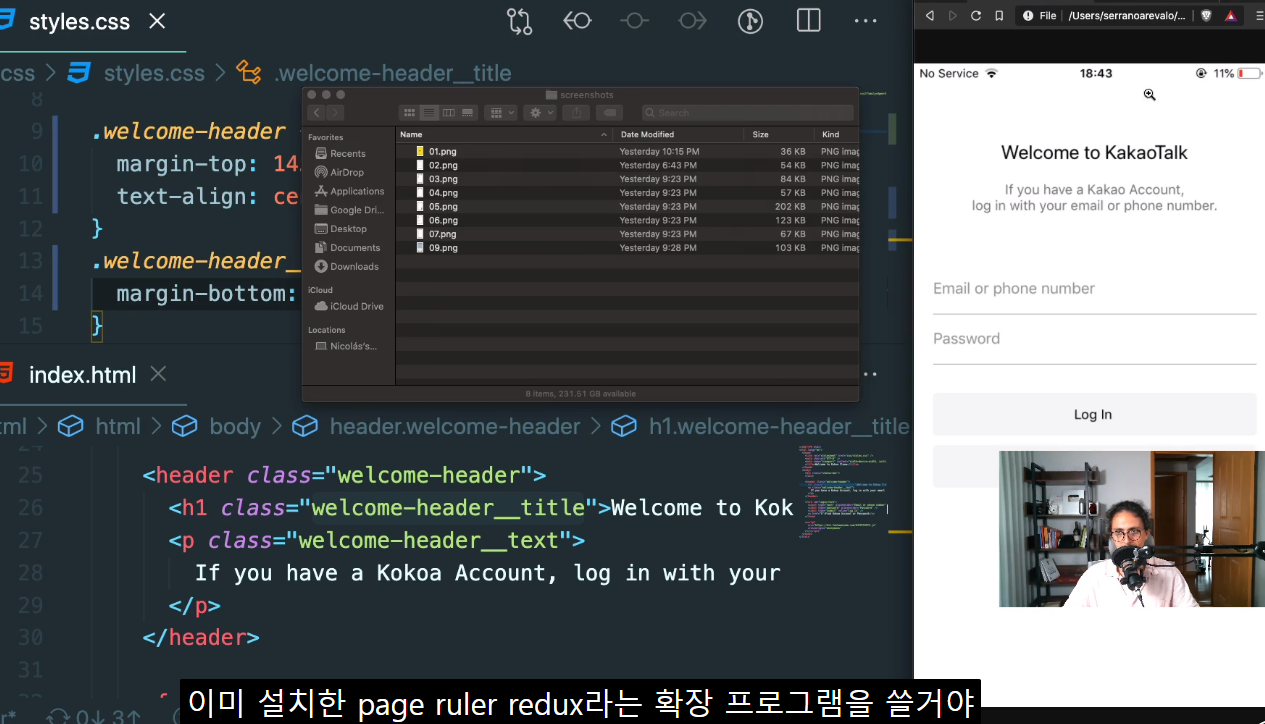The width and height of the screenshot is (1265, 724).
Task: Sort Finder list by Name column
Action: [505, 134]
